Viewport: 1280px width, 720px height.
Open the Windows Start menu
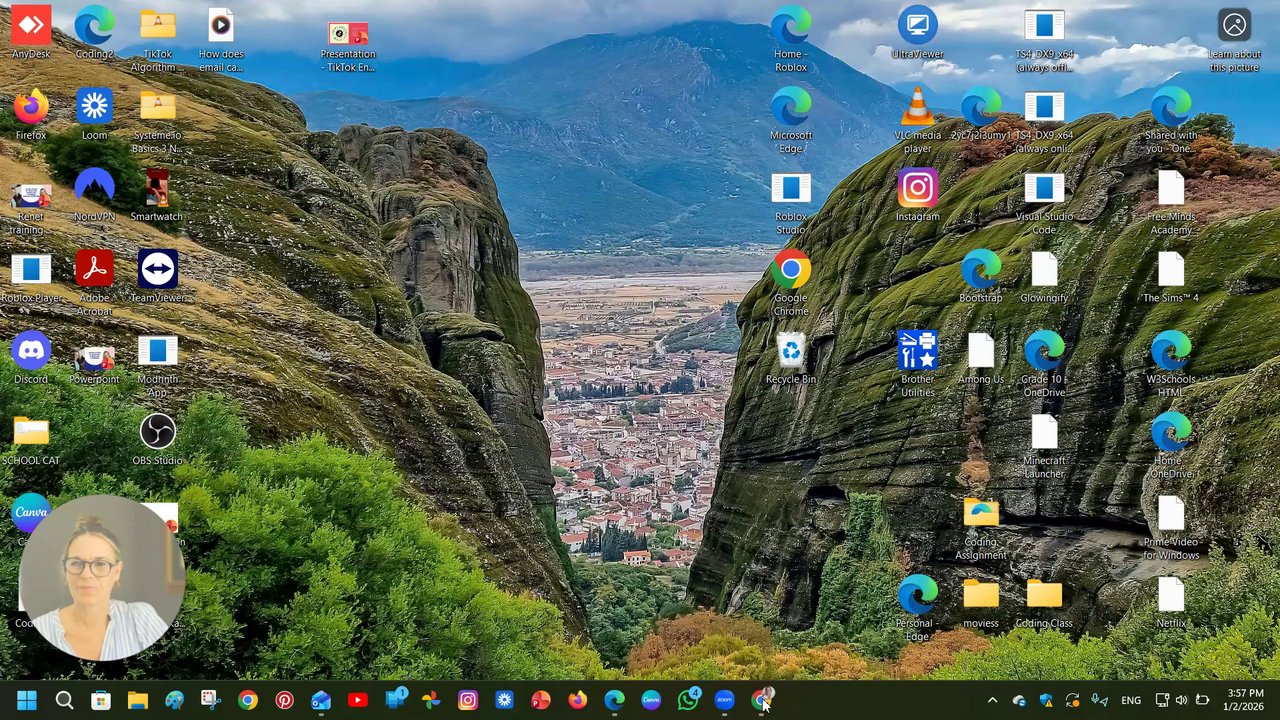[x=27, y=700]
